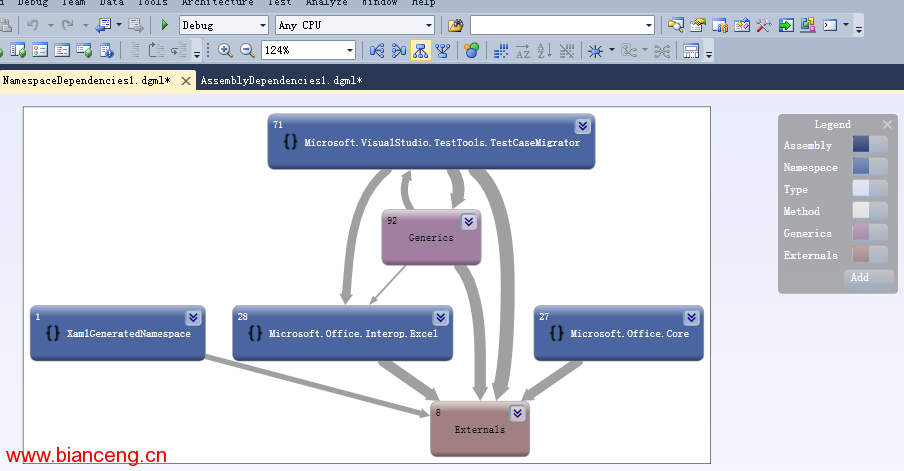Open the Debug menu
Image resolution: width=904 pixels, height=471 pixels.
(x=33, y=3)
